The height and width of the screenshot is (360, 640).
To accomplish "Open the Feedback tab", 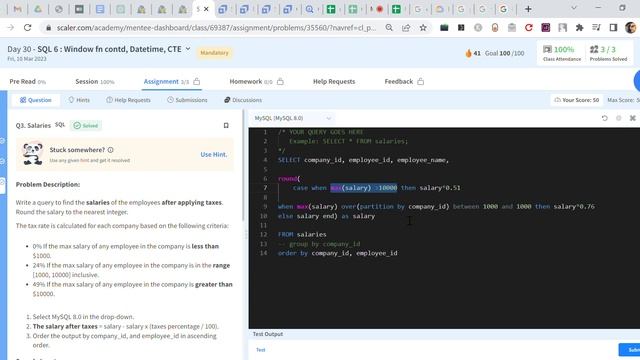I will 404,82.
